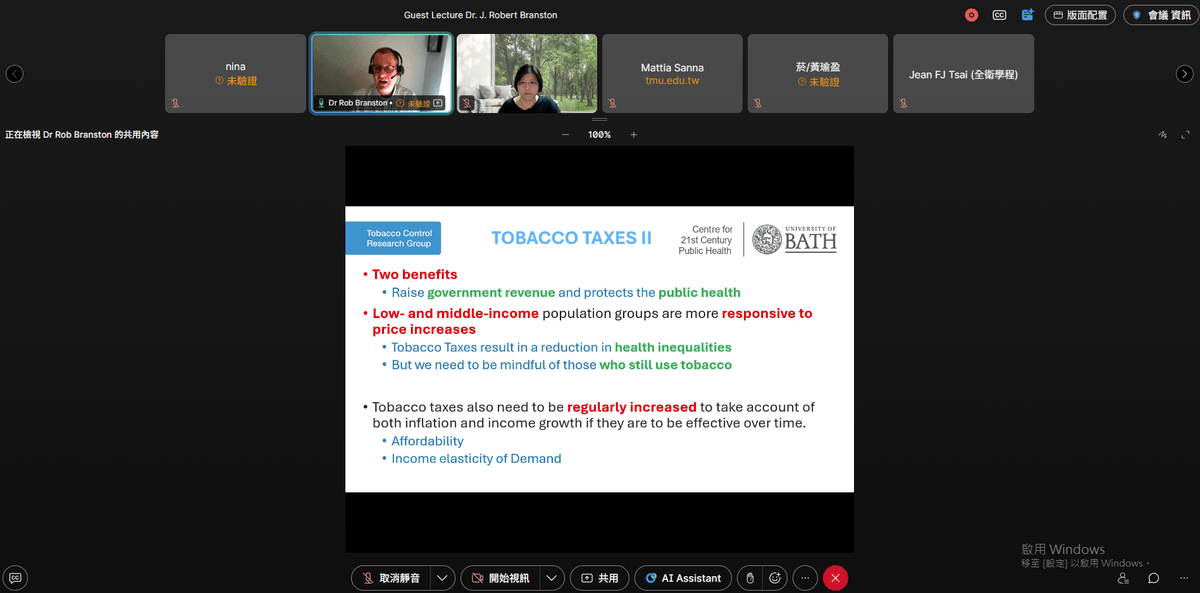Open more options ellipsis in controls
This screenshot has width=1200, height=593.
[x=805, y=578]
